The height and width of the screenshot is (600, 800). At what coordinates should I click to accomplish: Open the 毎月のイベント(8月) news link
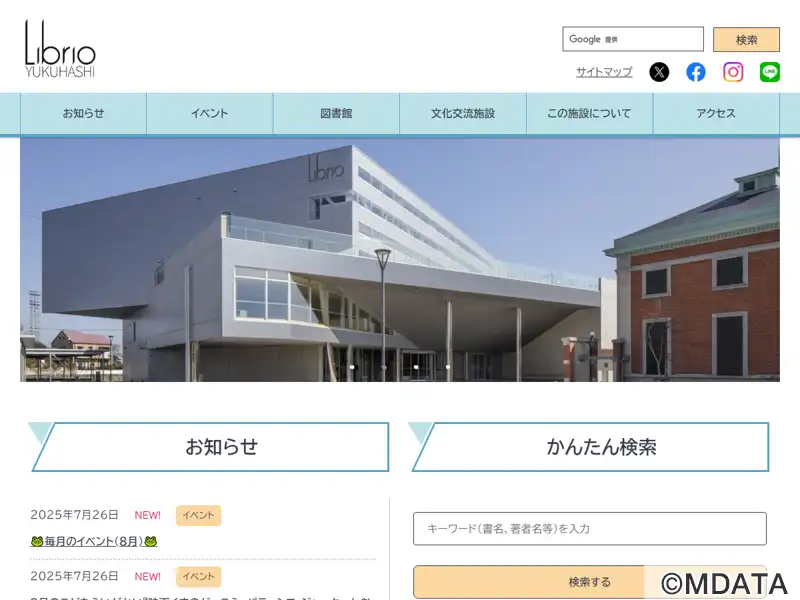[94, 541]
